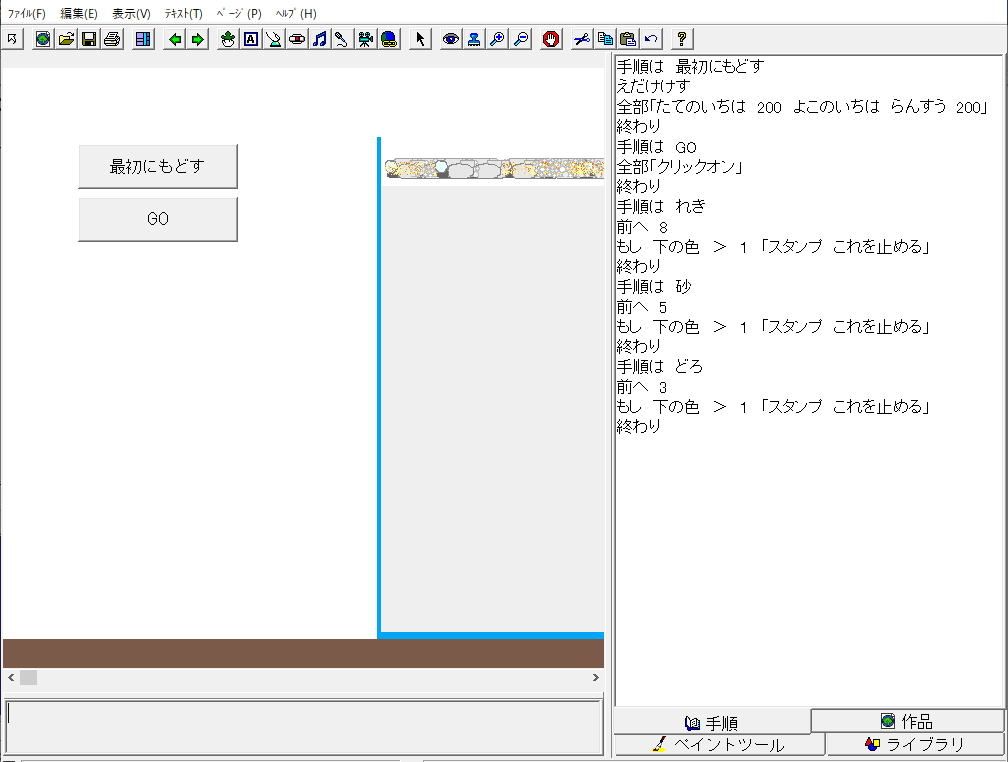Viewport: 1008px width, 762px height.
Task: Click the scissors cut icon
Action: click(581, 39)
